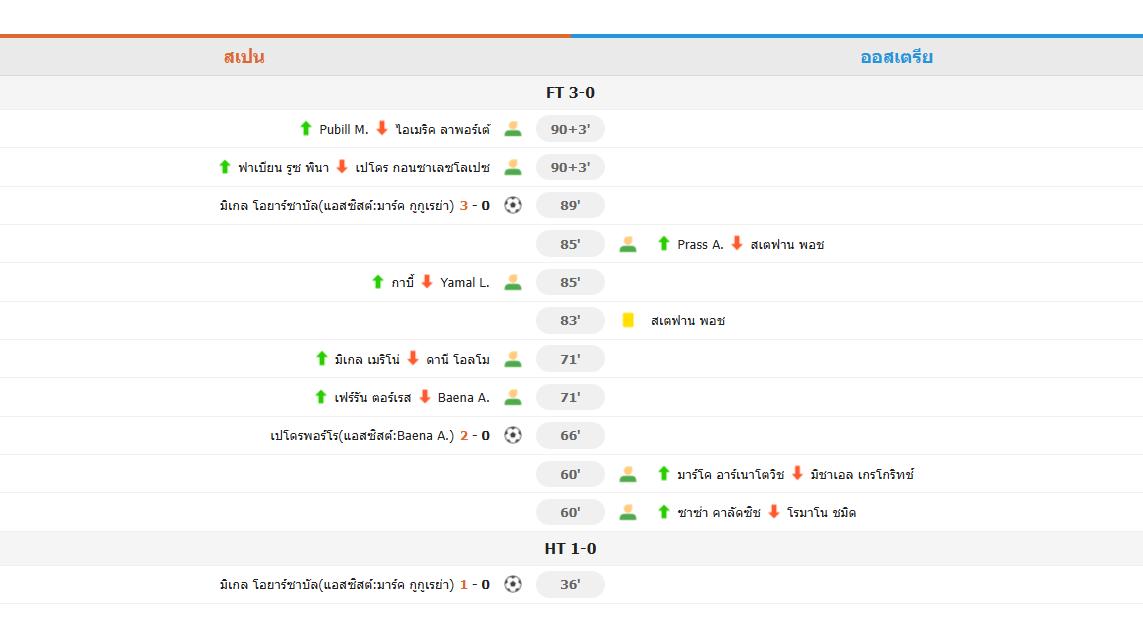Click the goal ball icon at 66'
Screen dimensions: 1143x620
[513, 436]
